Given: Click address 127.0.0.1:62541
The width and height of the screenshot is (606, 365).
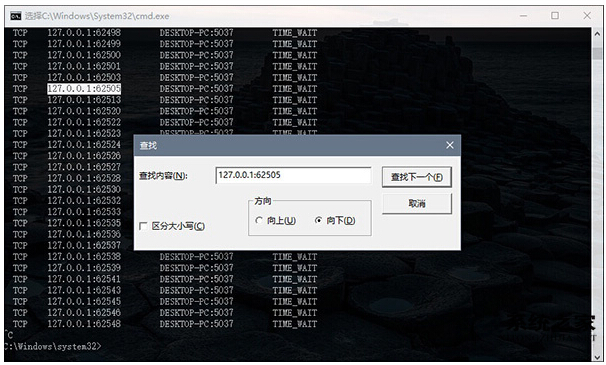Looking at the screenshot, I should pyautogui.click(x=84, y=279).
